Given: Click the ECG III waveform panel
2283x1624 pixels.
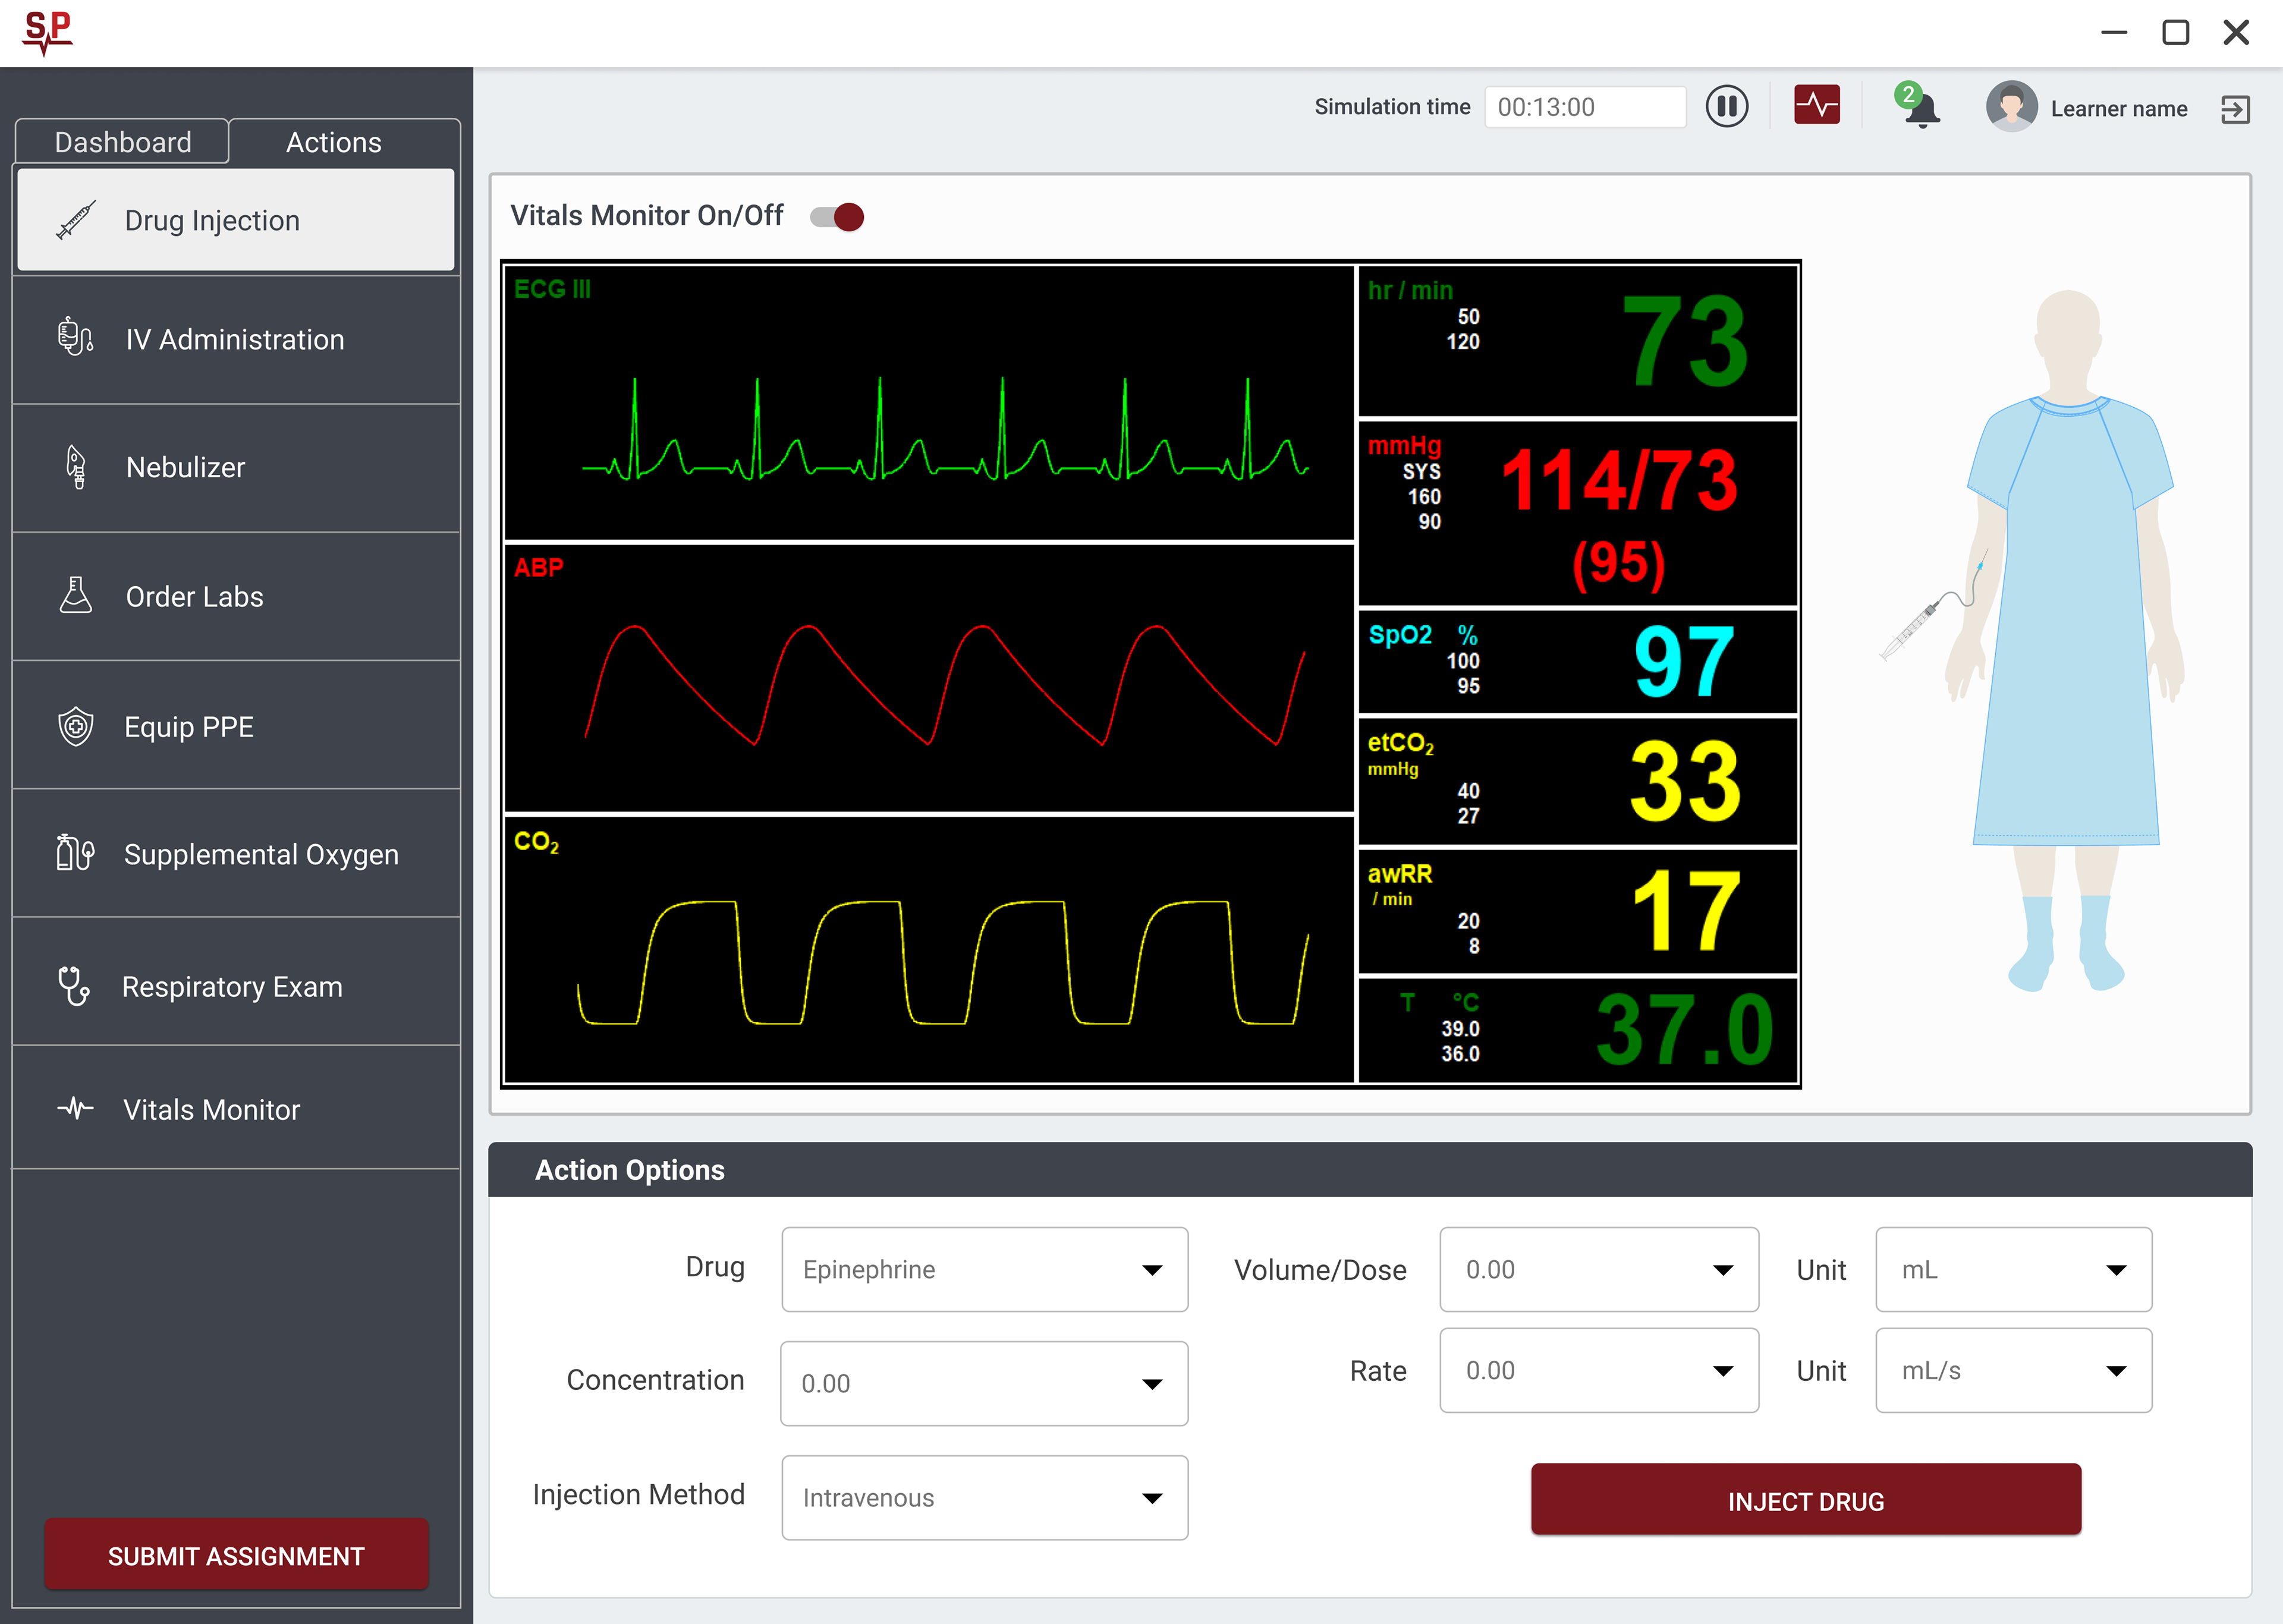Looking at the screenshot, I should pos(929,403).
